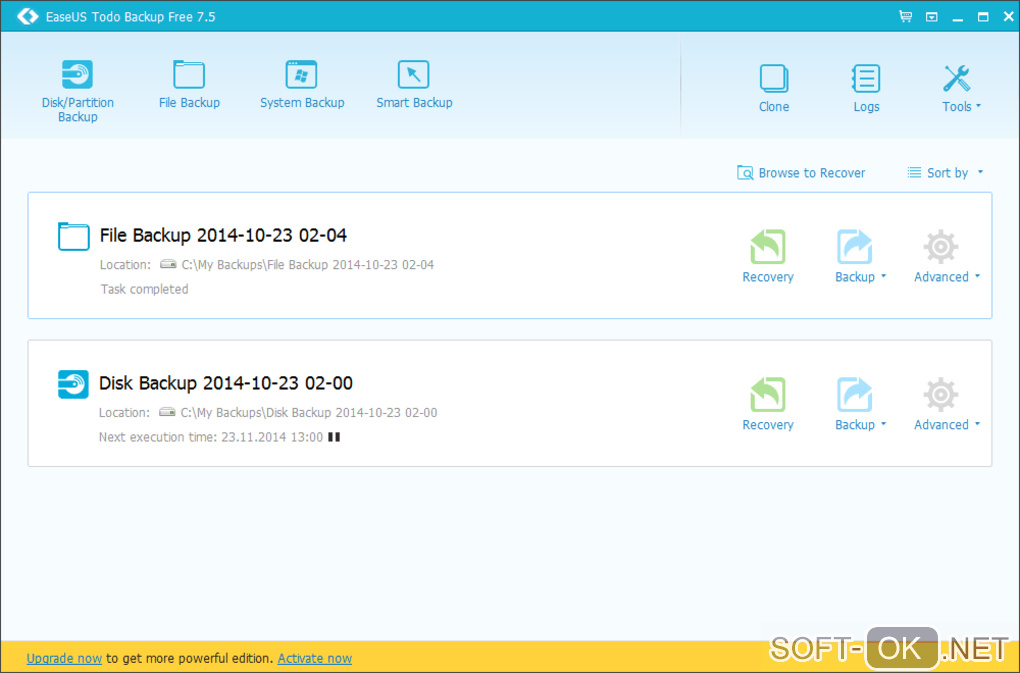1020x673 pixels.
Task: View the Logs
Action: [866, 88]
